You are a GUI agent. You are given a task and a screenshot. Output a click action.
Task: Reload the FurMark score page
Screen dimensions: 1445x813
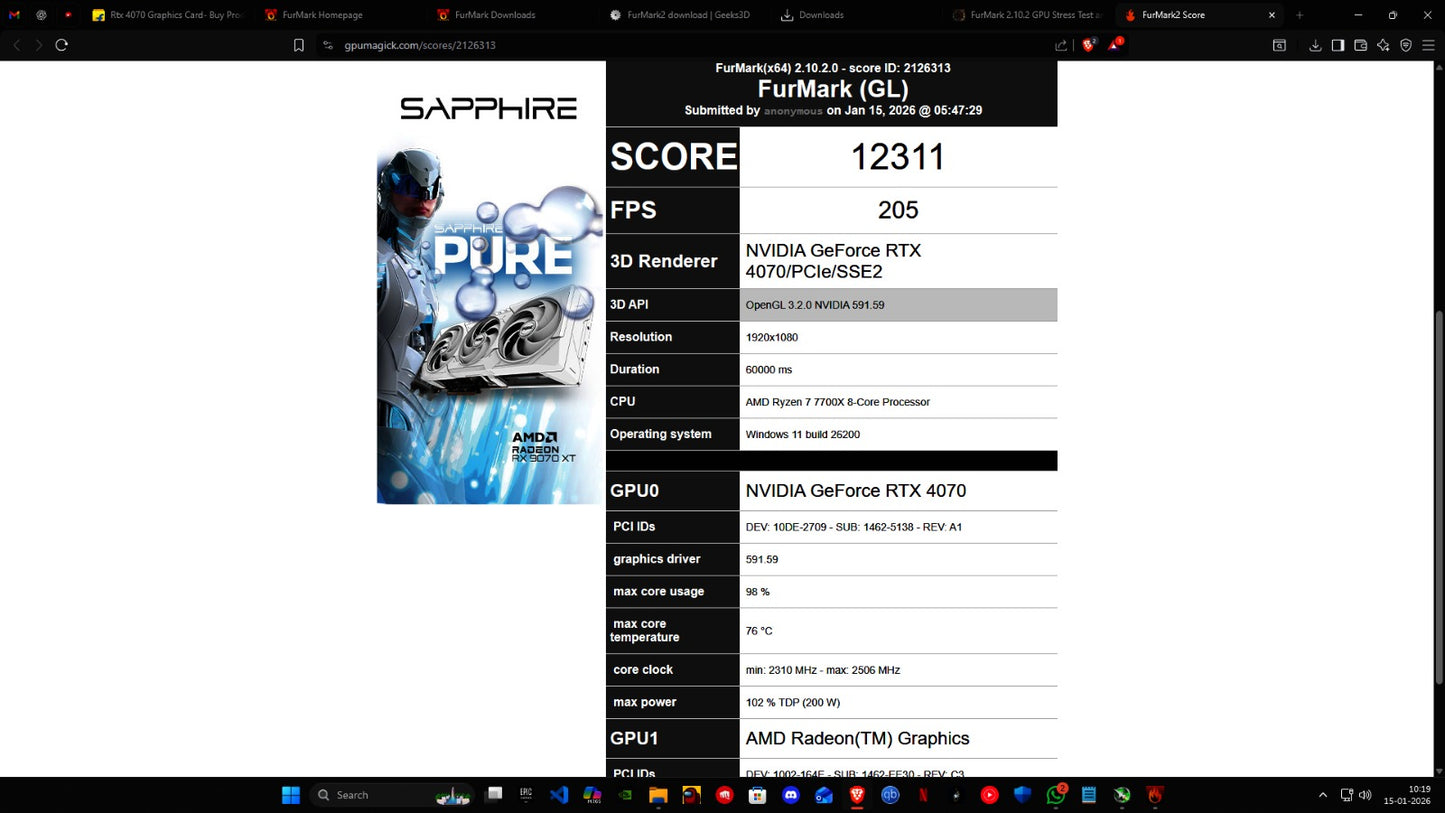(62, 45)
